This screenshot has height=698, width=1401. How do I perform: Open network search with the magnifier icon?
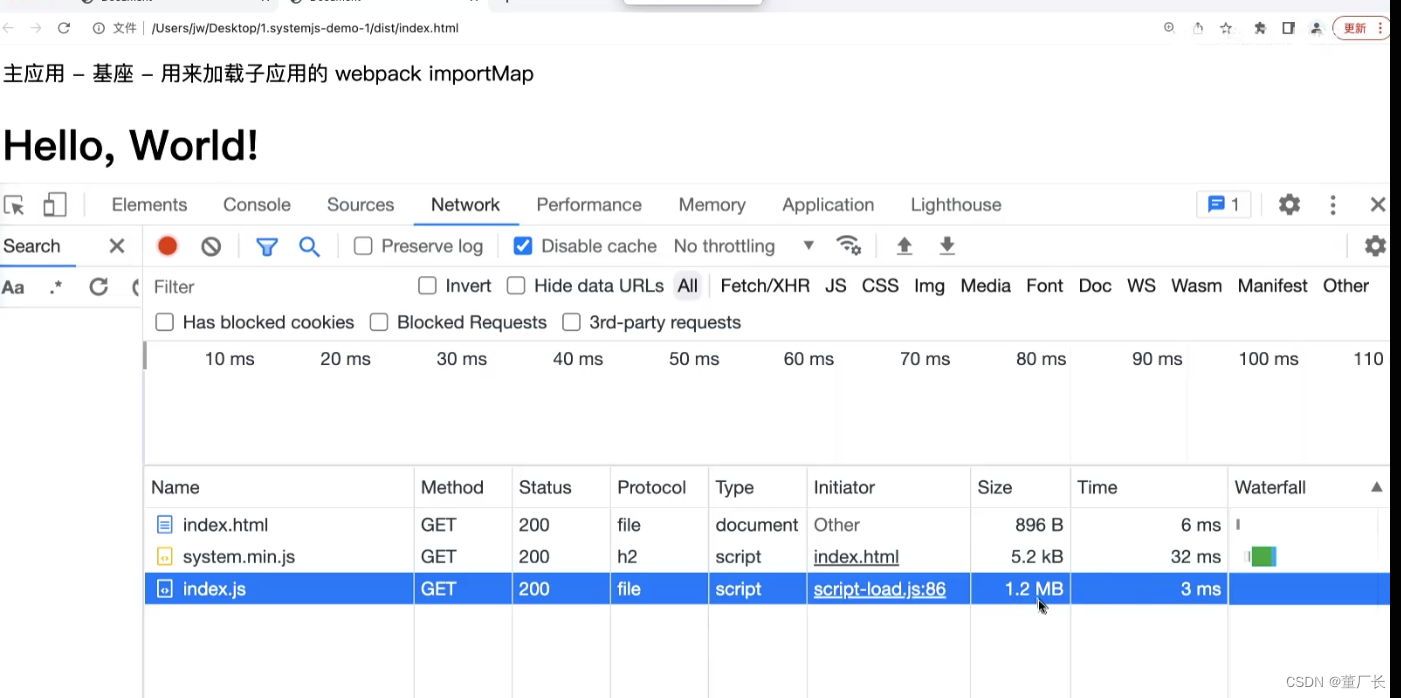(309, 246)
